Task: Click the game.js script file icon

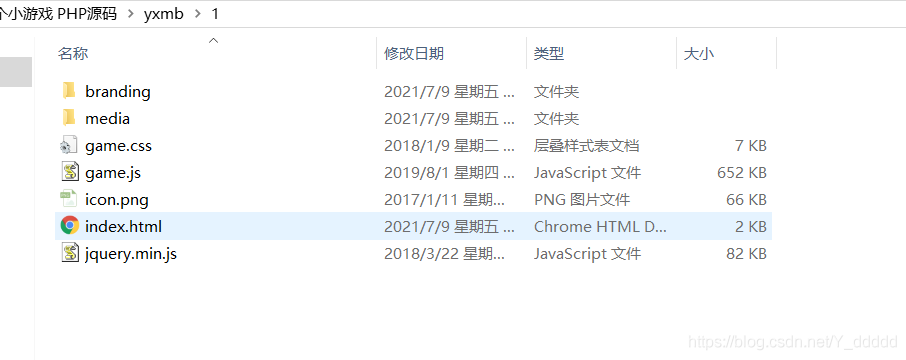Action: 69,172
